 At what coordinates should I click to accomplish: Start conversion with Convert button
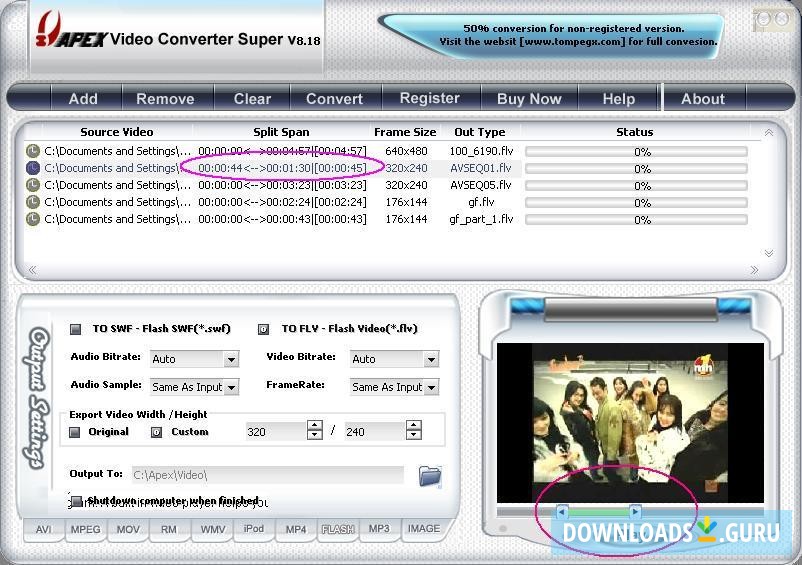click(334, 99)
